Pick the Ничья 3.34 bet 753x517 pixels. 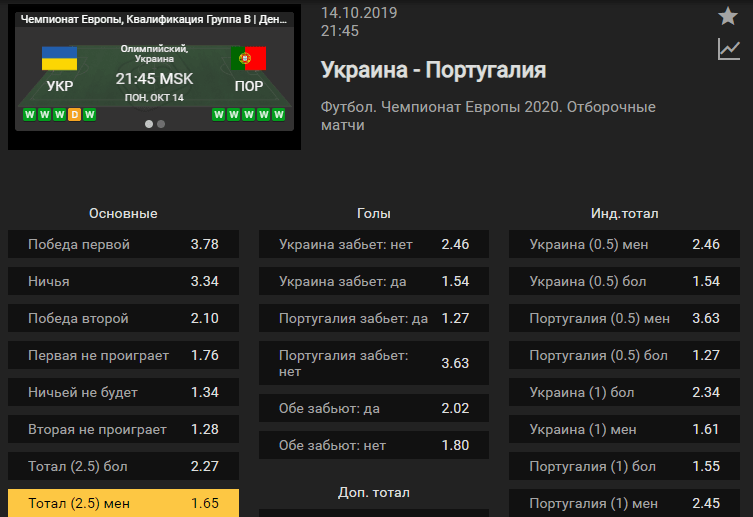click(x=123, y=281)
